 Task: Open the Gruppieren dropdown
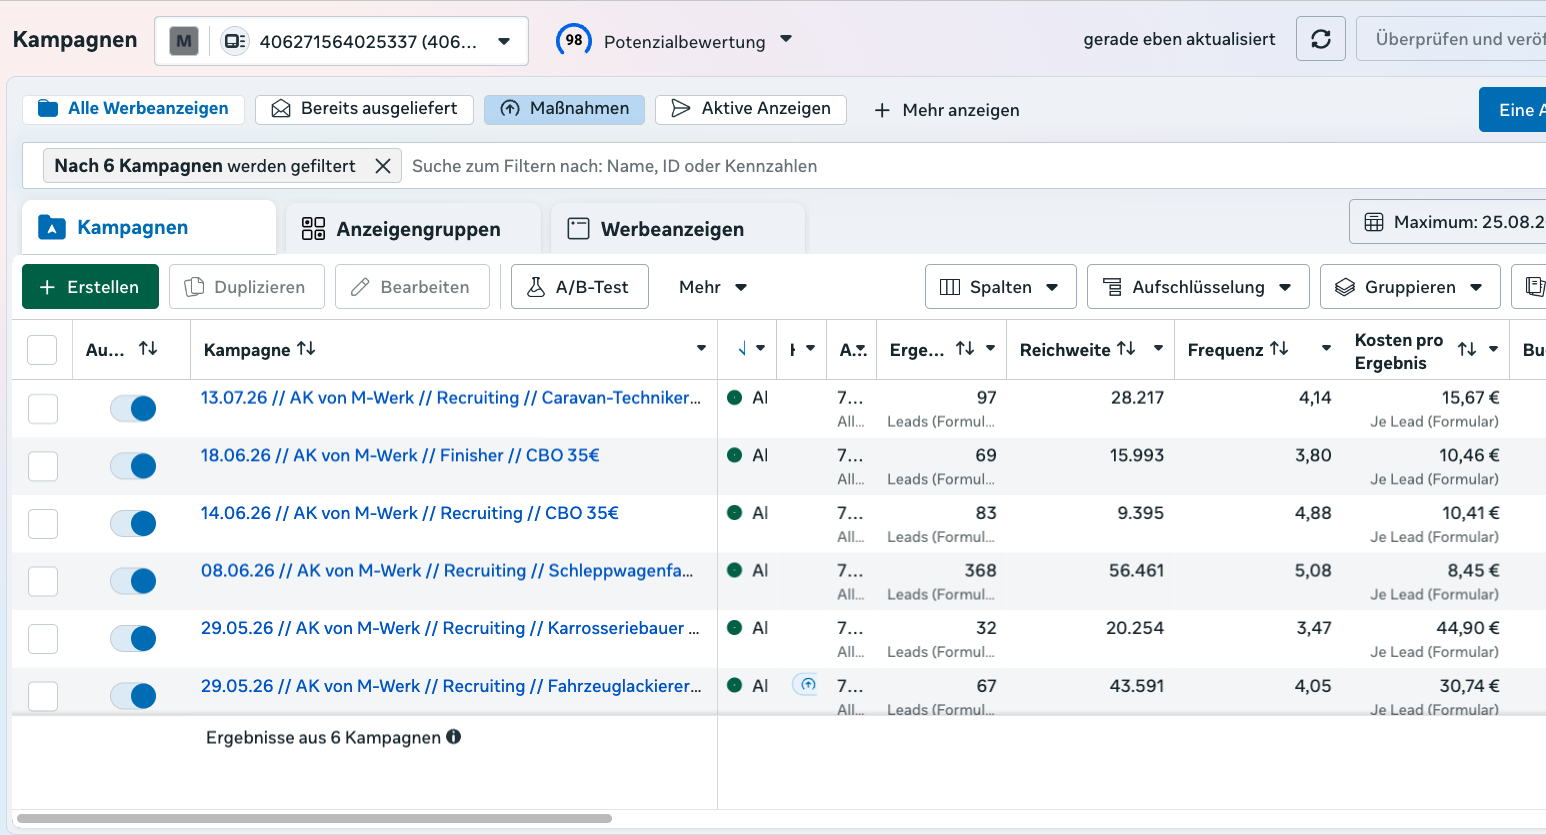(1410, 287)
